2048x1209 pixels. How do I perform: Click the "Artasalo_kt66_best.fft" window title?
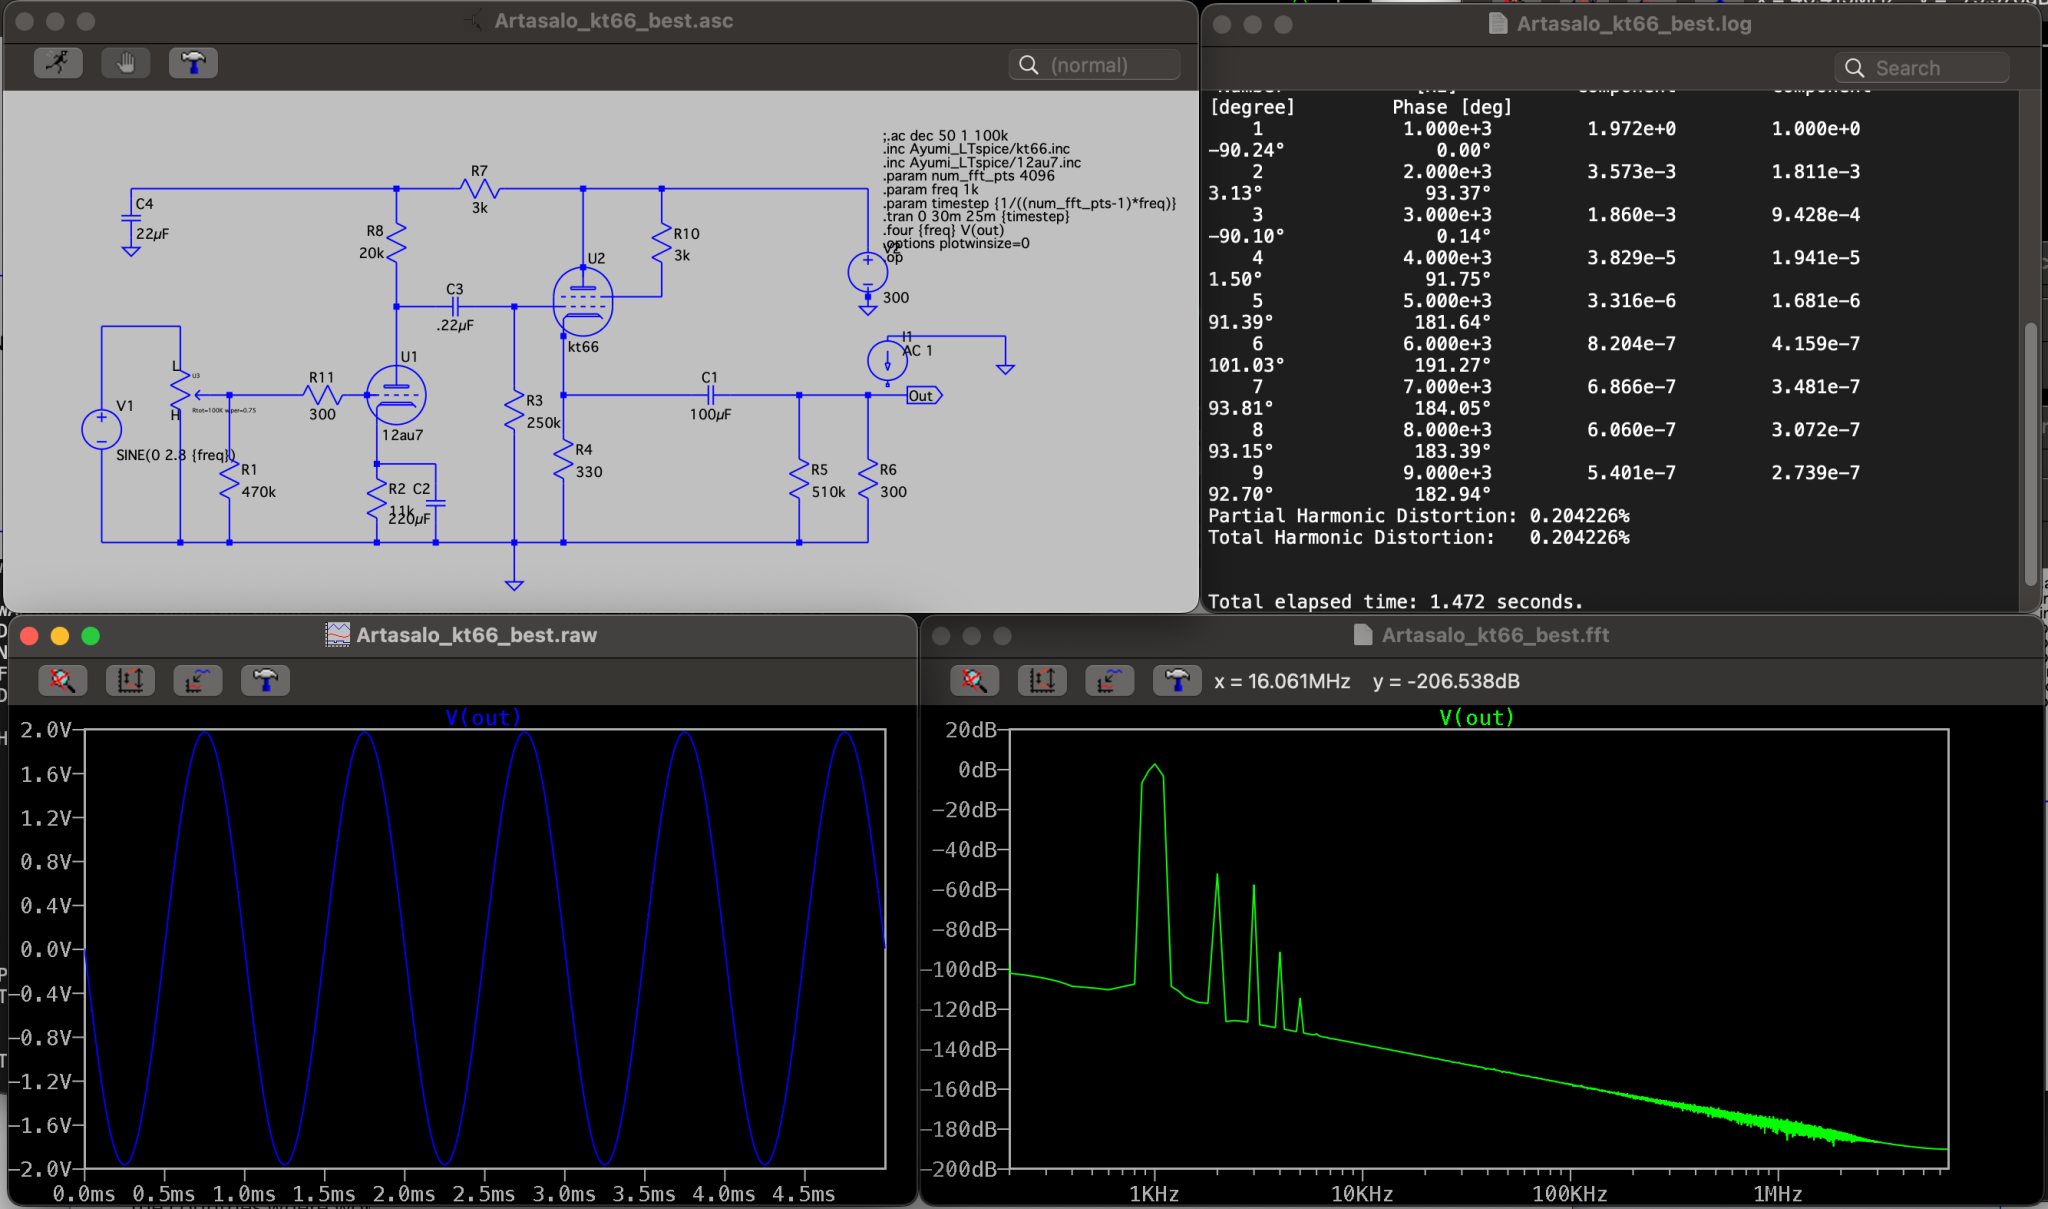tap(1496, 635)
